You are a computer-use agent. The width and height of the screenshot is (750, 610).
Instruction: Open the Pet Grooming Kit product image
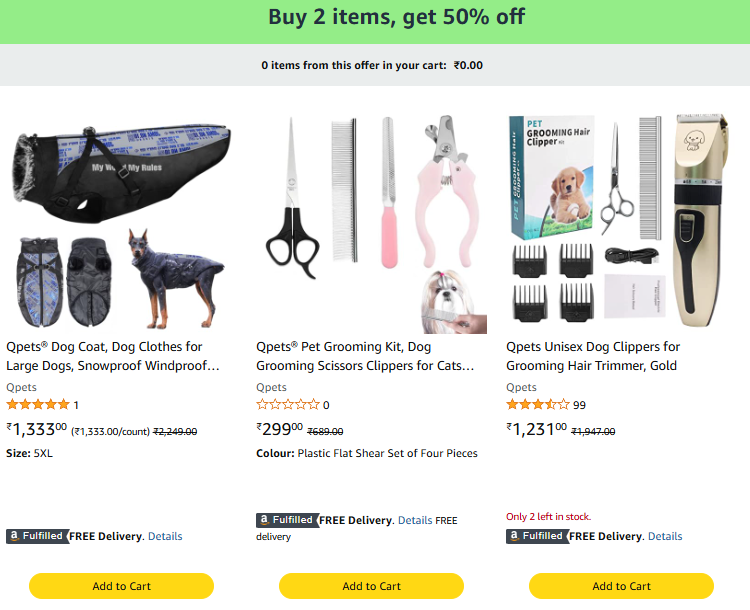[371, 222]
